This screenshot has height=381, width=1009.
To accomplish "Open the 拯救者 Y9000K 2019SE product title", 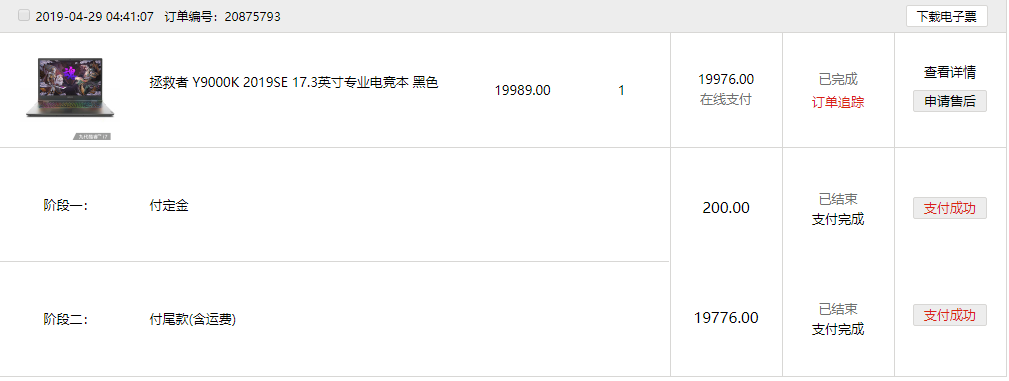I will tap(293, 83).
